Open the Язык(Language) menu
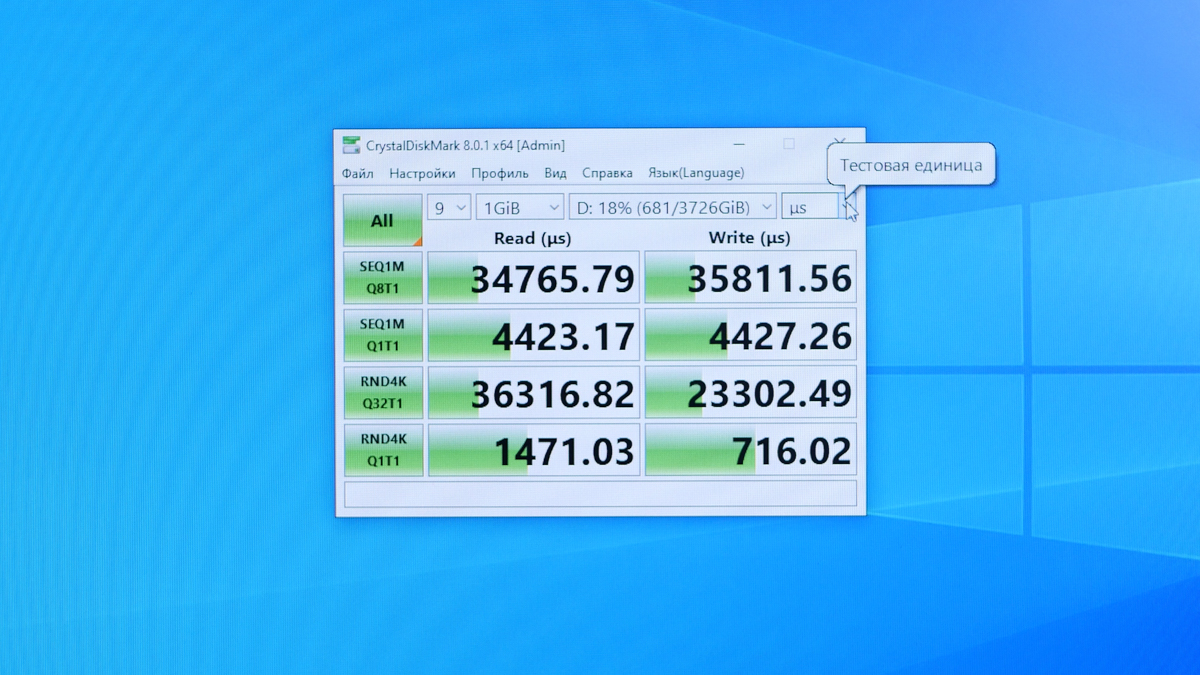Screen dimensions: 1200x675 (696, 173)
